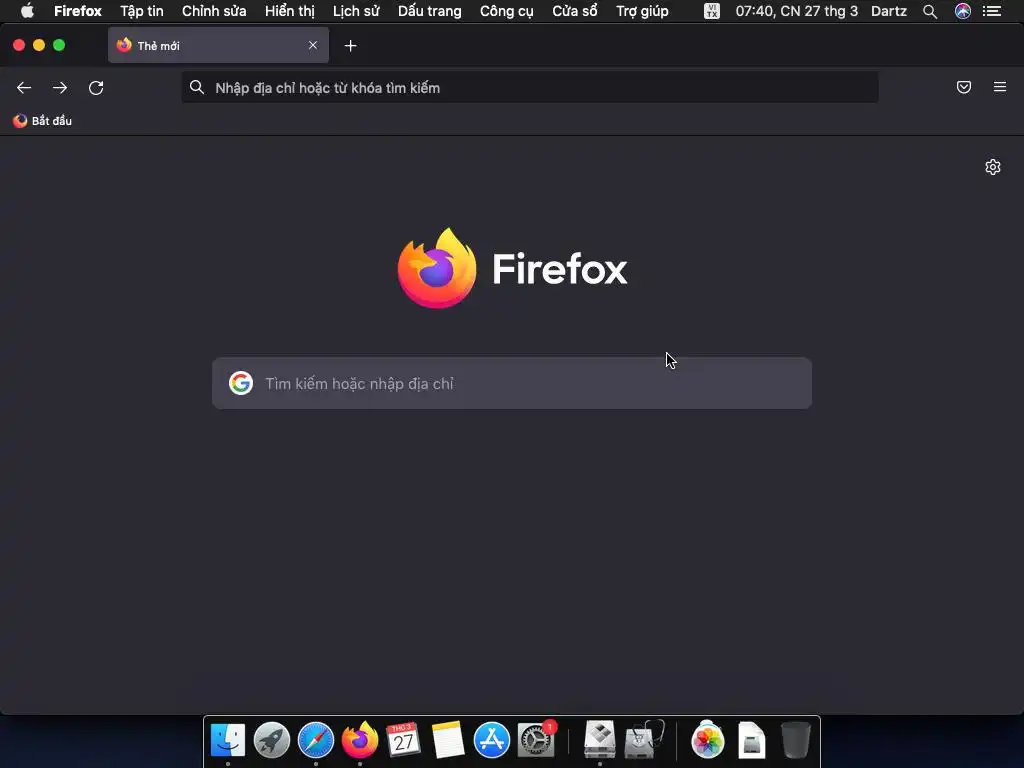Click the magnifier icon in address bar
This screenshot has width=1024, height=768.
(x=197, y=87)
